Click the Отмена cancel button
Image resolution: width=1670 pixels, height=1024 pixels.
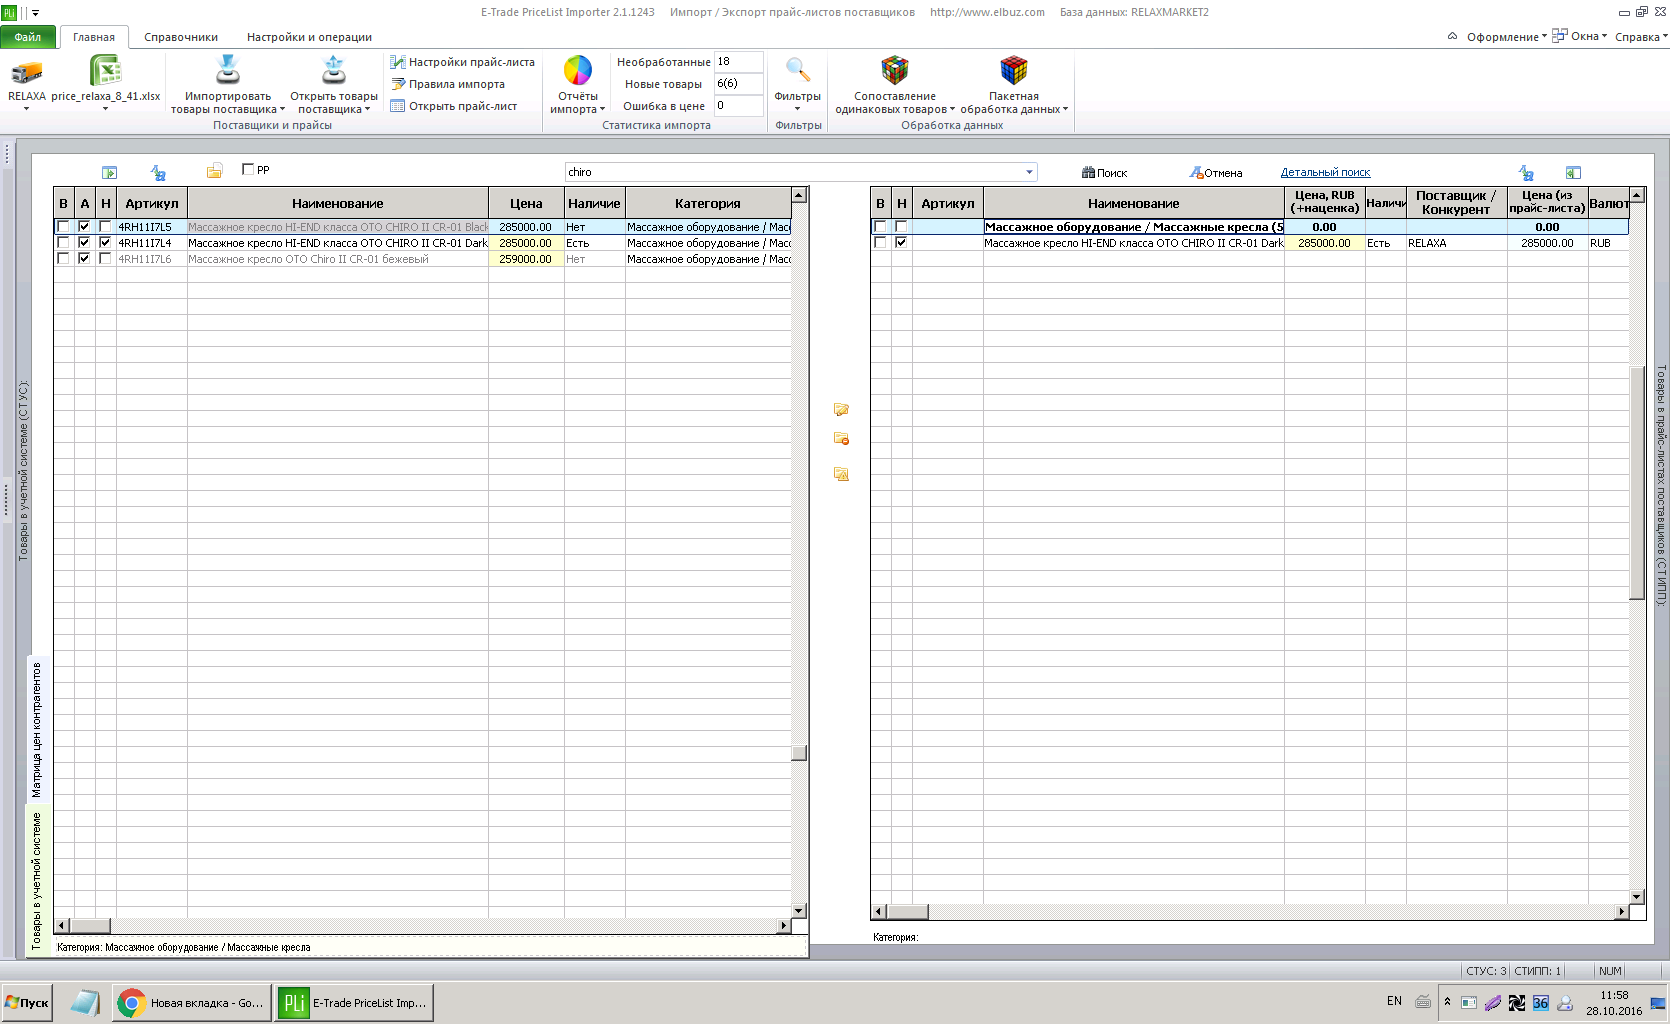pyautogui.click(x=1216, y=173)
